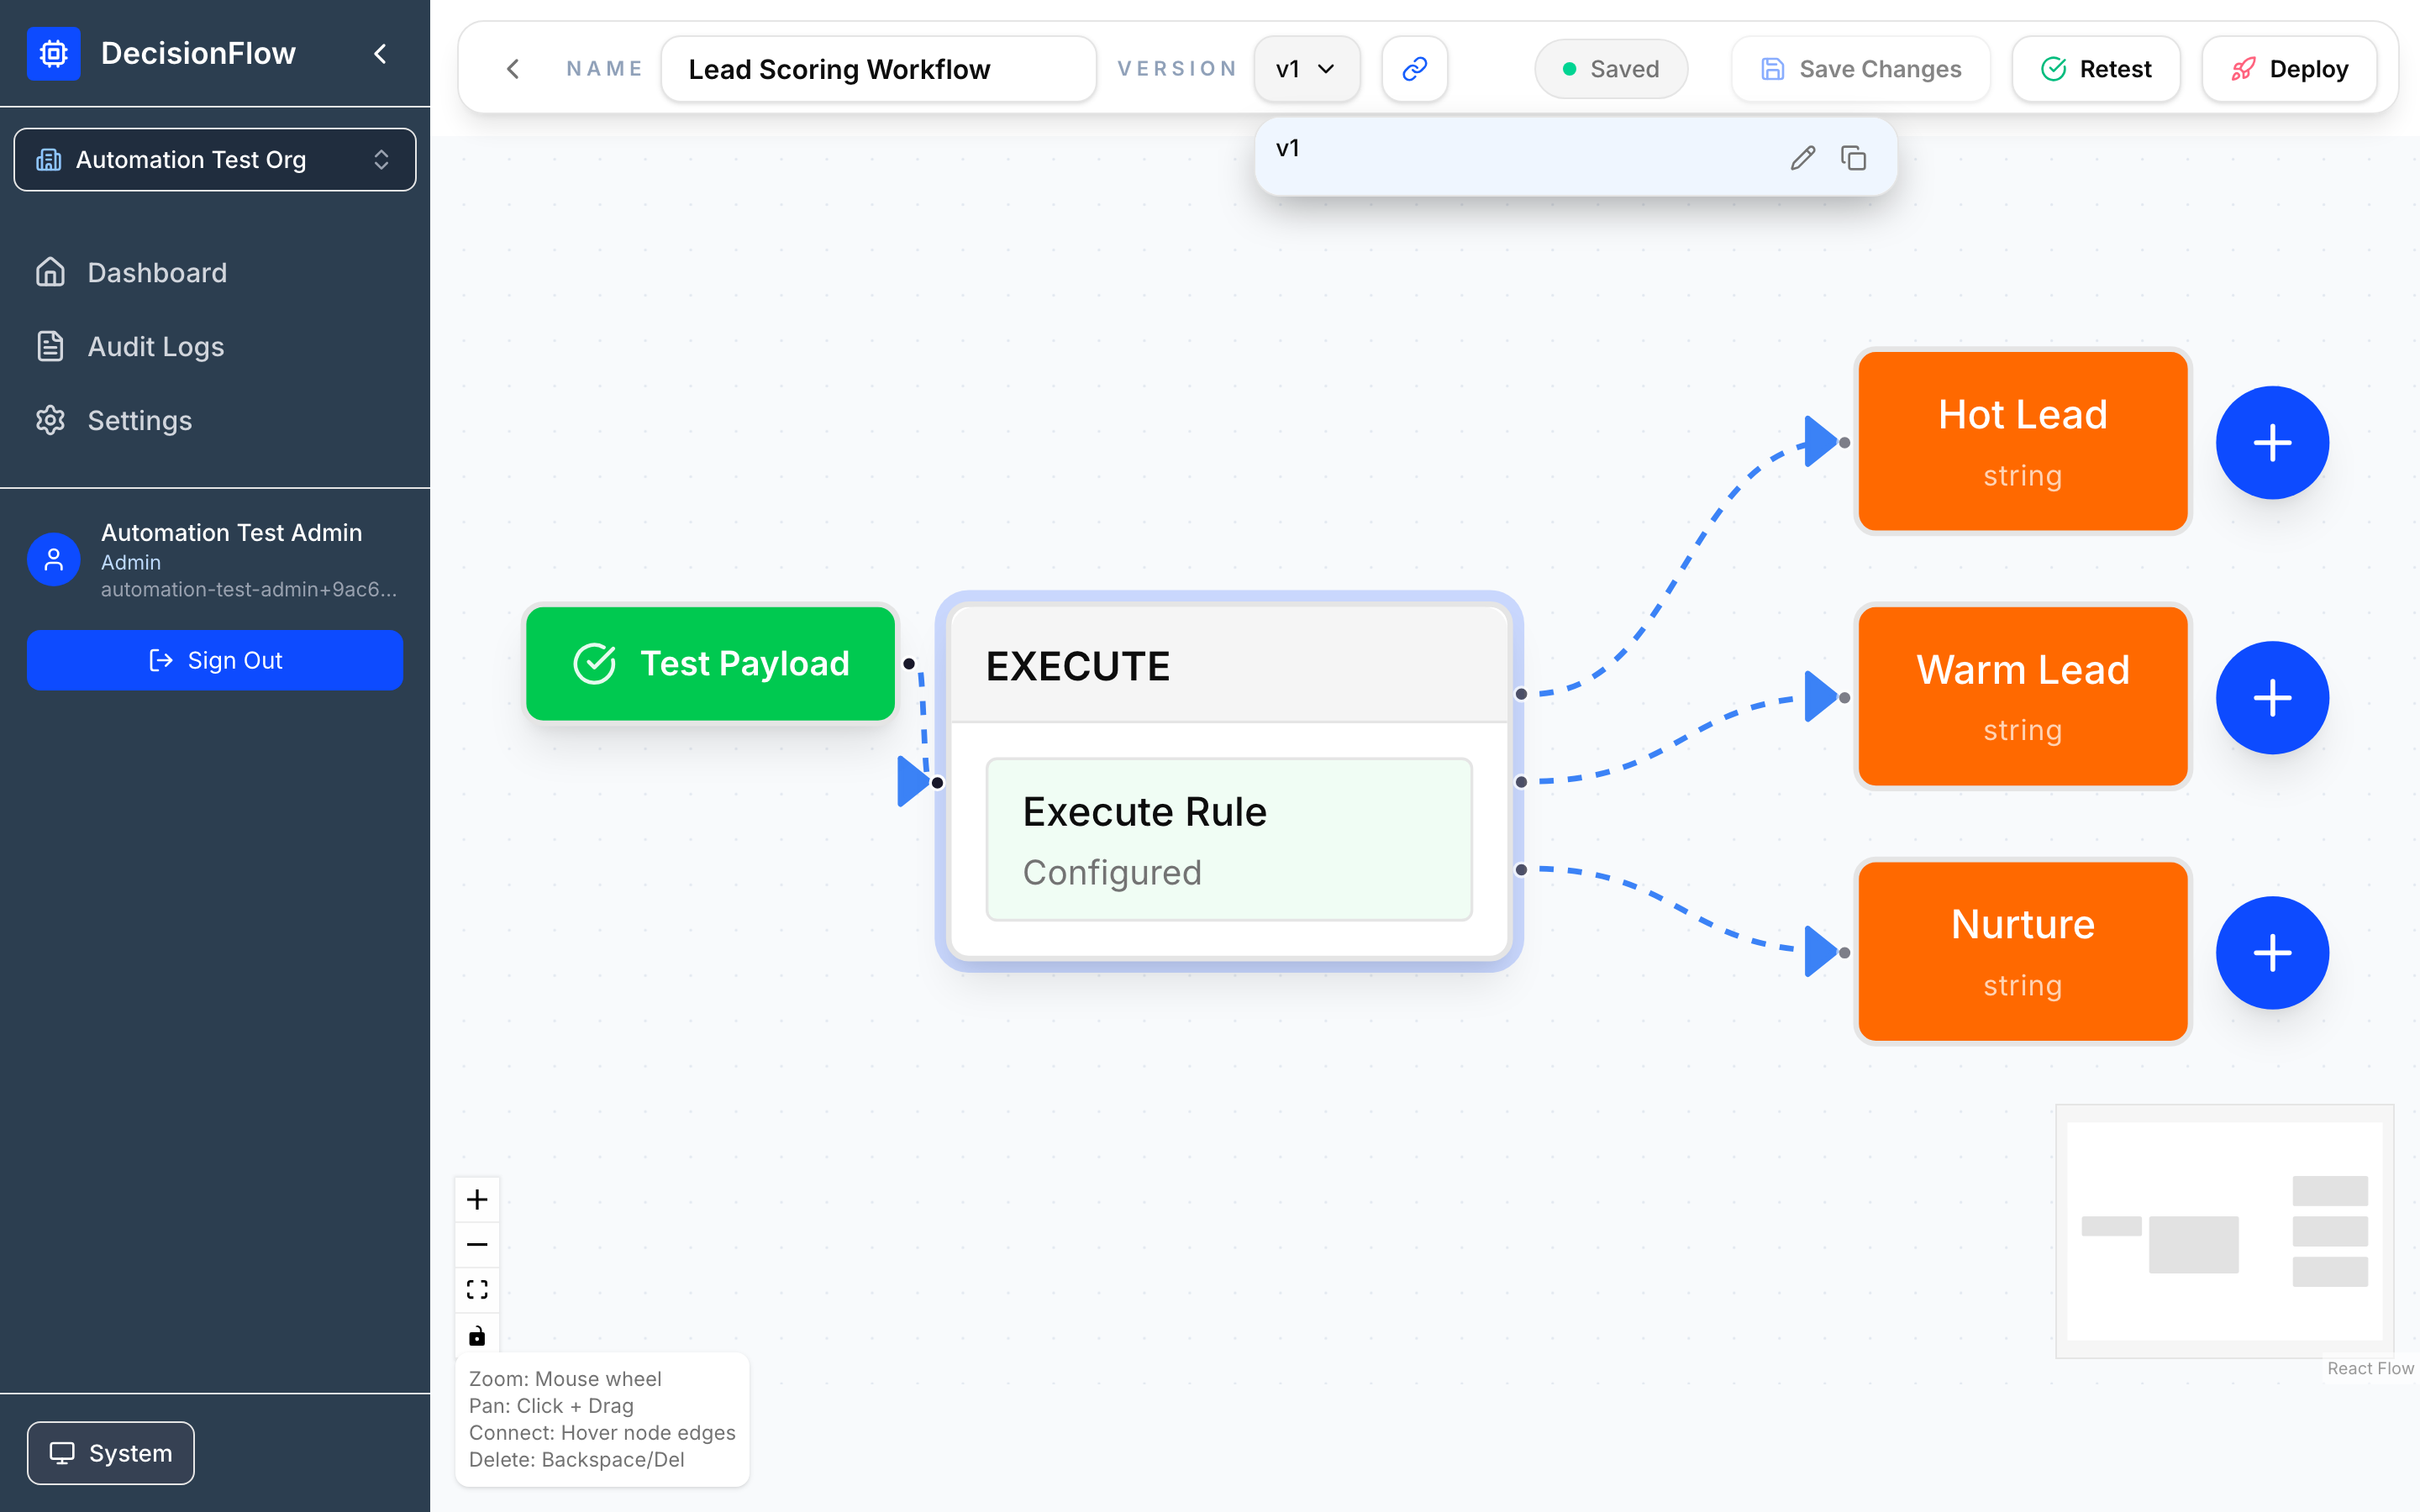This screenshot has width=2420, height=1512.
Task: Open Audit Logs page
Action: 215,346
